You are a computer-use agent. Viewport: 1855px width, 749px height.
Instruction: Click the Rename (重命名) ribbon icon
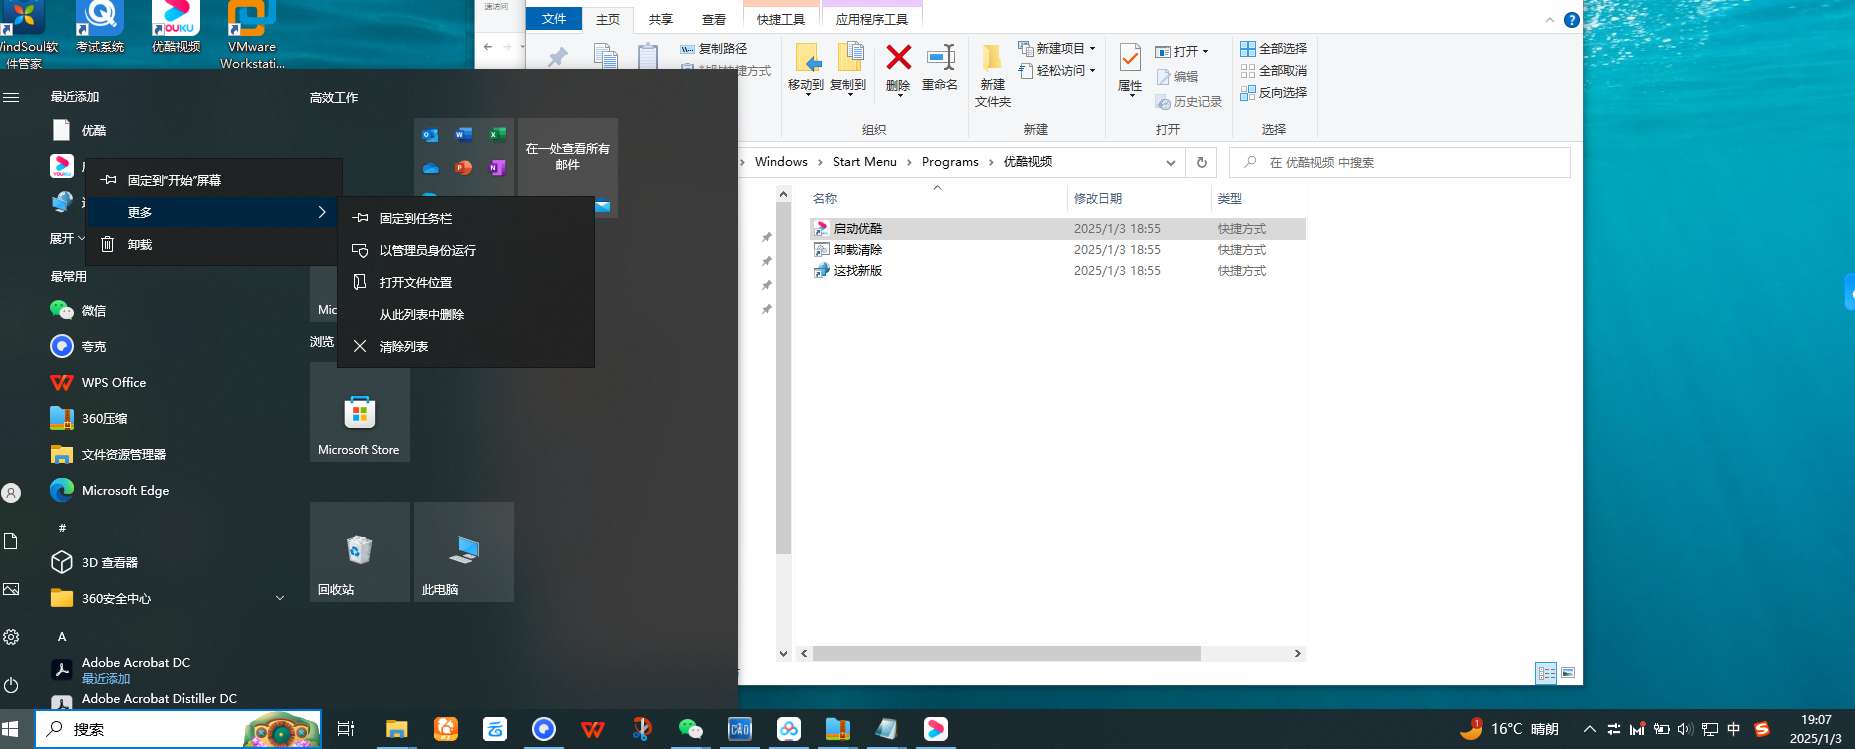point(940,58)
